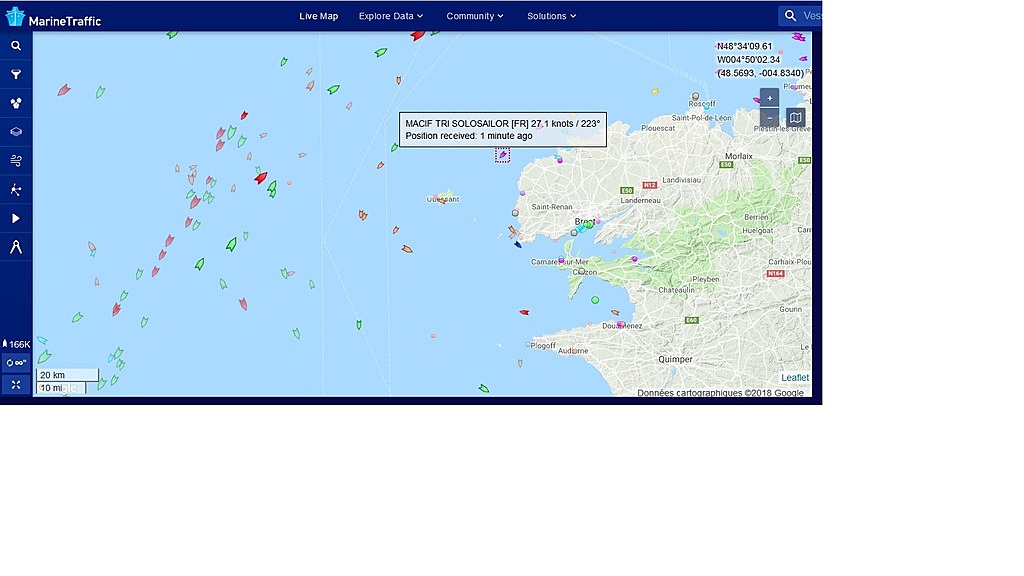The image size is (1024, 576).
Task: Expand the Community menu
Action: [474, 16]
